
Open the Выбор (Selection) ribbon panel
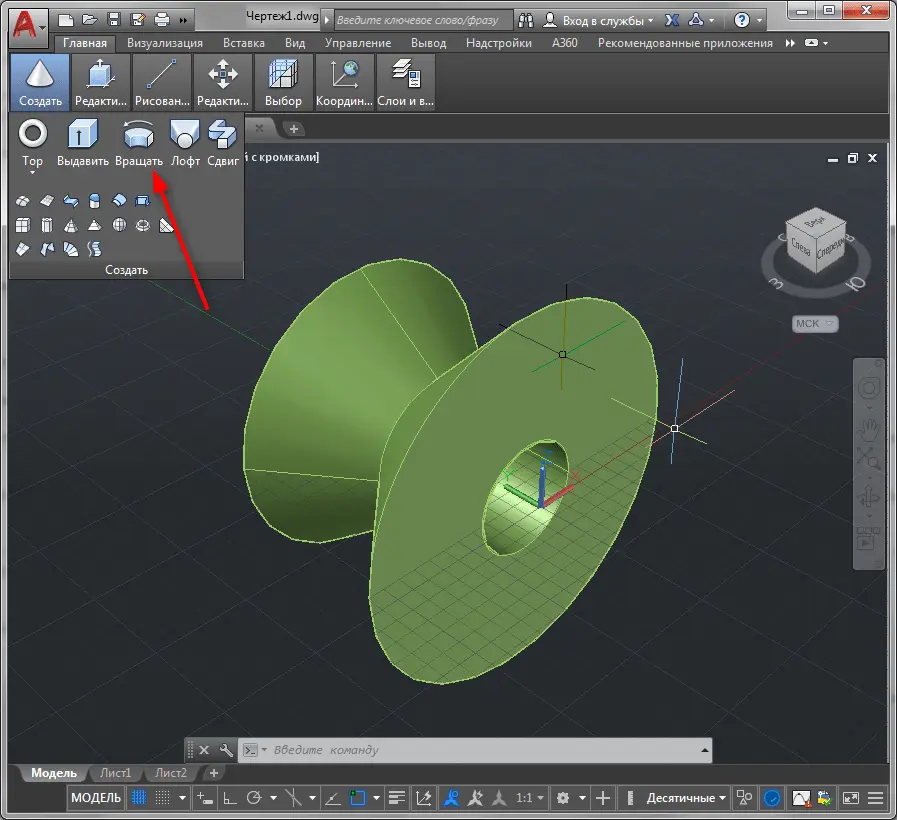click(x=283, y=82)
